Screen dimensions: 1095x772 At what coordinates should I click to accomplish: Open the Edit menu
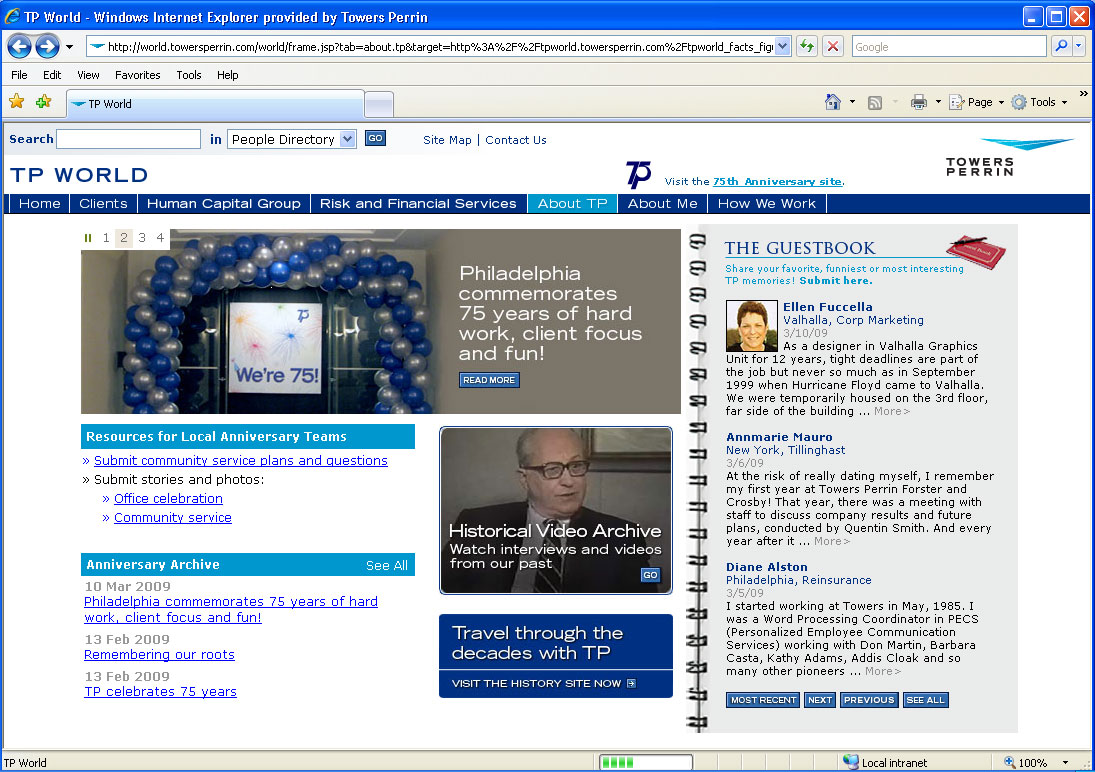click(x=52, y=75)
